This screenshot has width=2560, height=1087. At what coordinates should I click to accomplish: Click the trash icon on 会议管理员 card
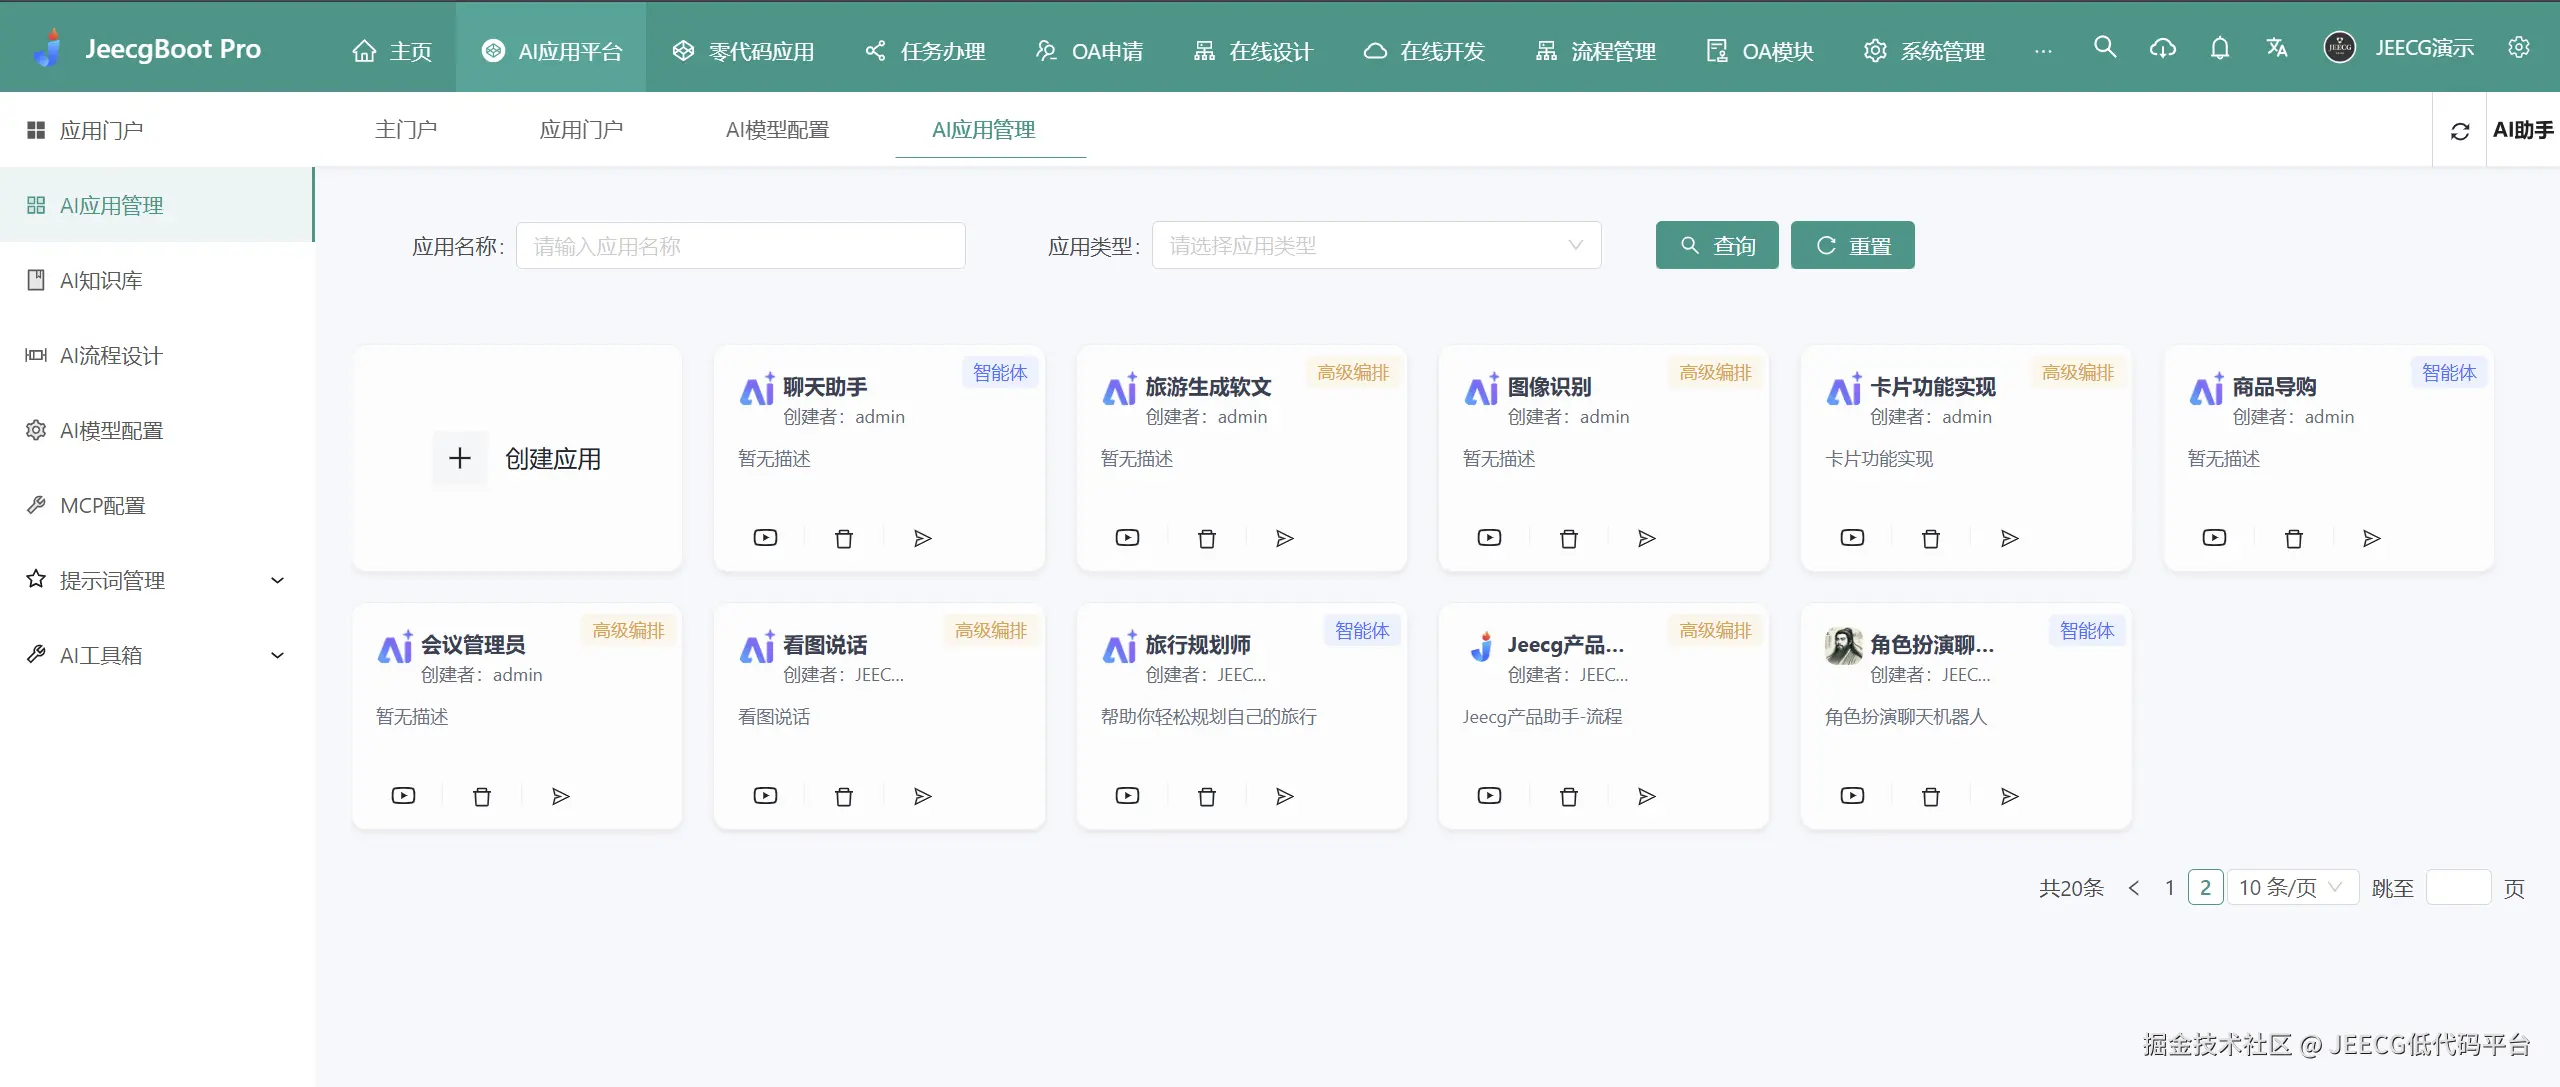tap(482, 797)
